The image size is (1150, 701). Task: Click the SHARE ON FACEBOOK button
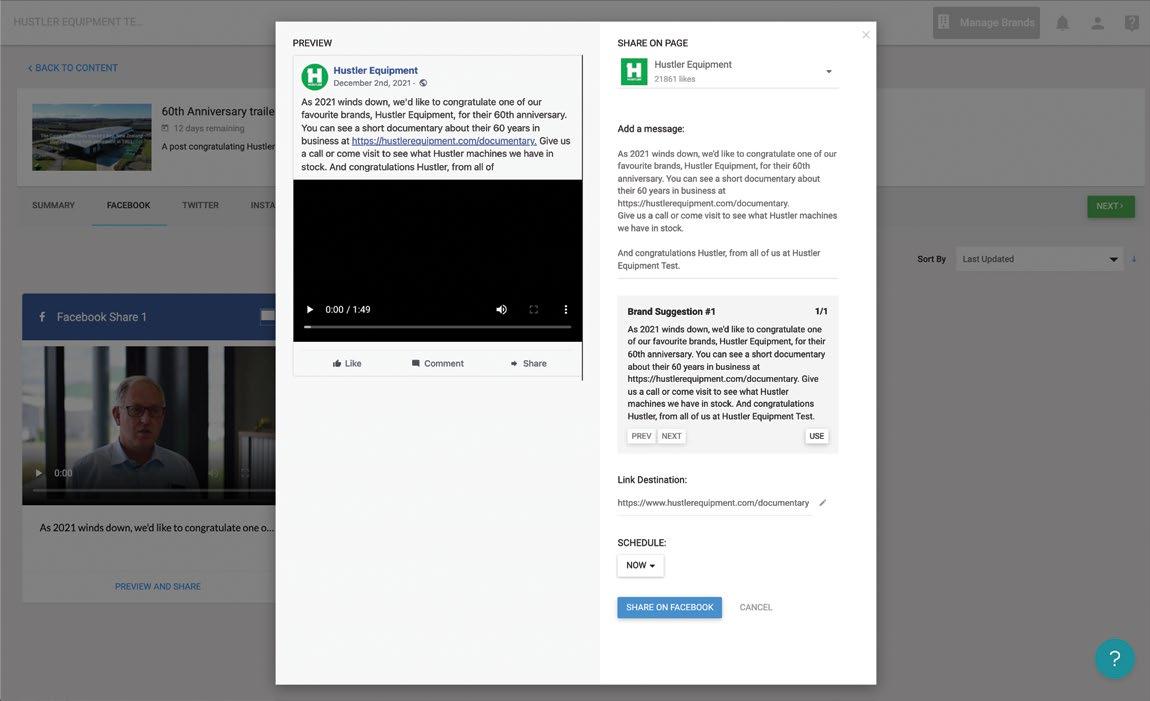click(x=670, y=607)
